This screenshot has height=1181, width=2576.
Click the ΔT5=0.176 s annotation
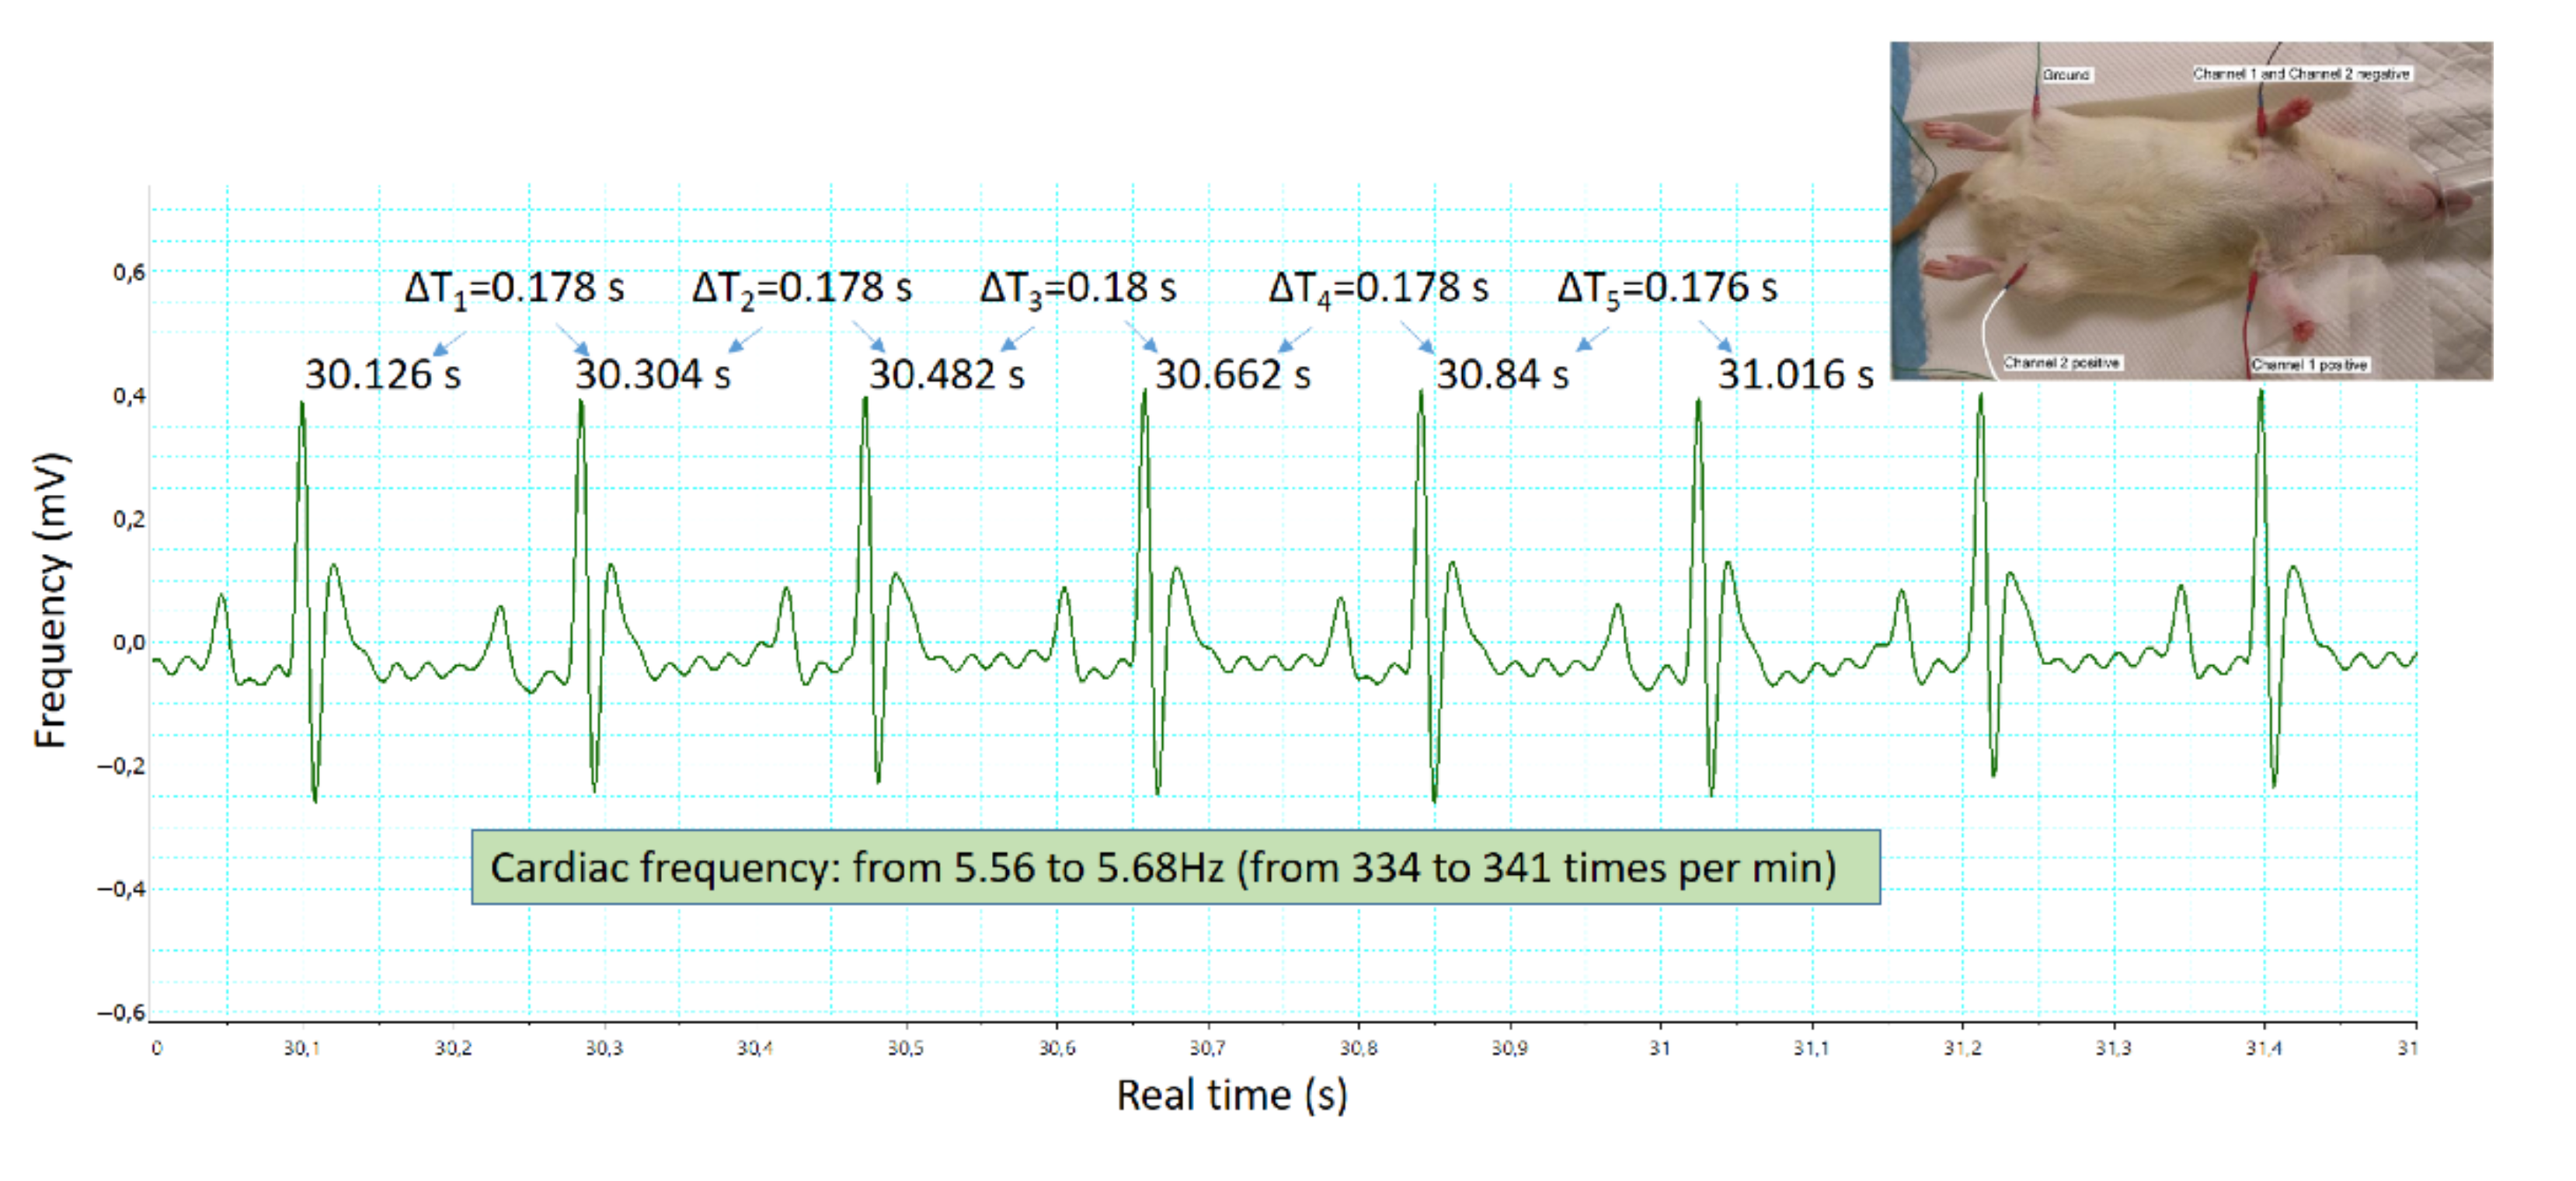tap(1666, 289)
